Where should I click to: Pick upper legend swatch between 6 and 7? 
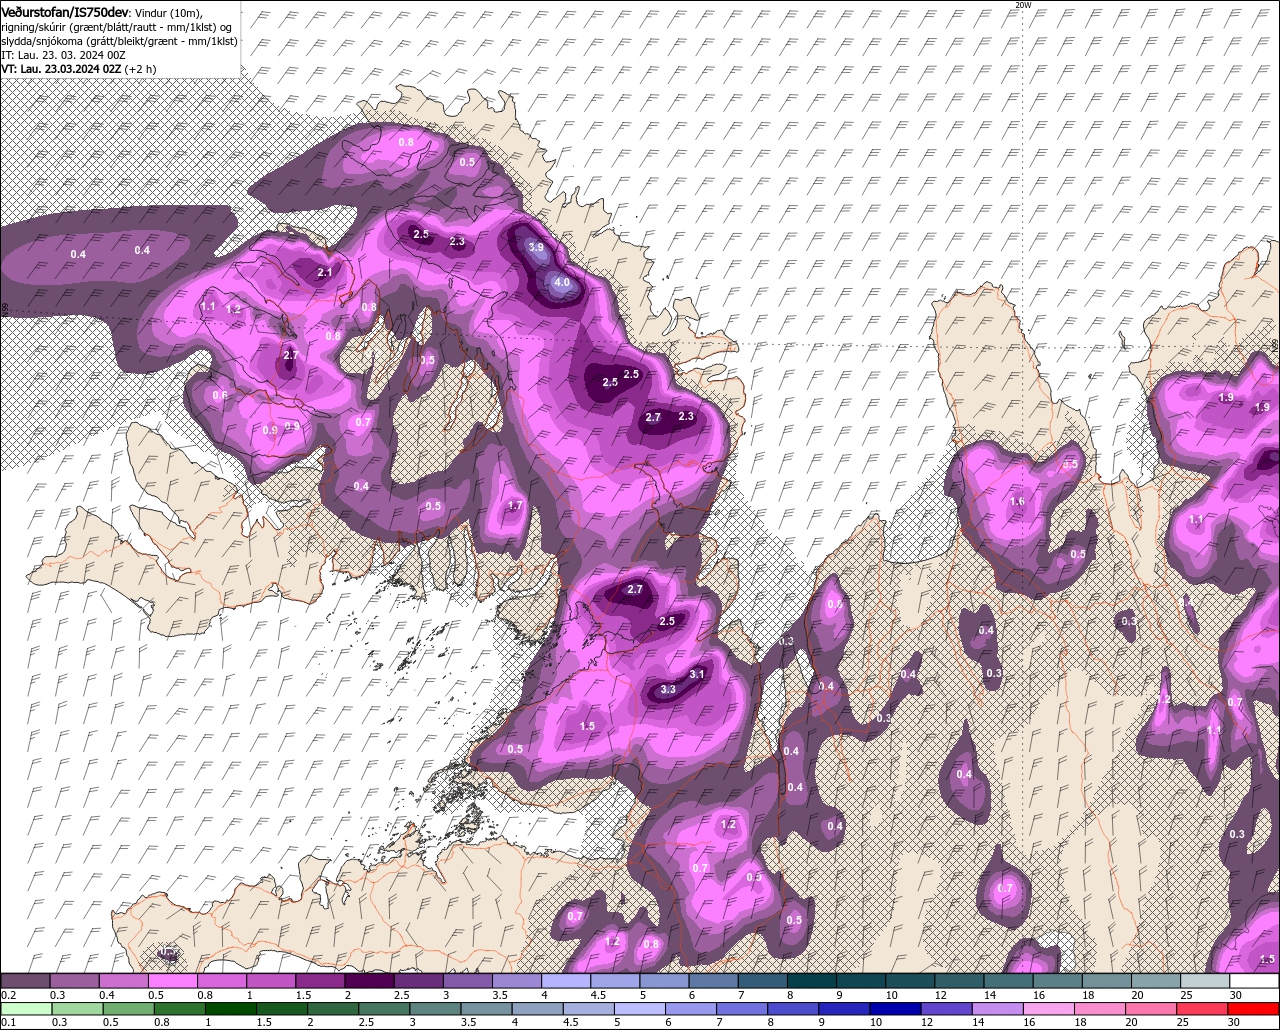pos(714,981)
